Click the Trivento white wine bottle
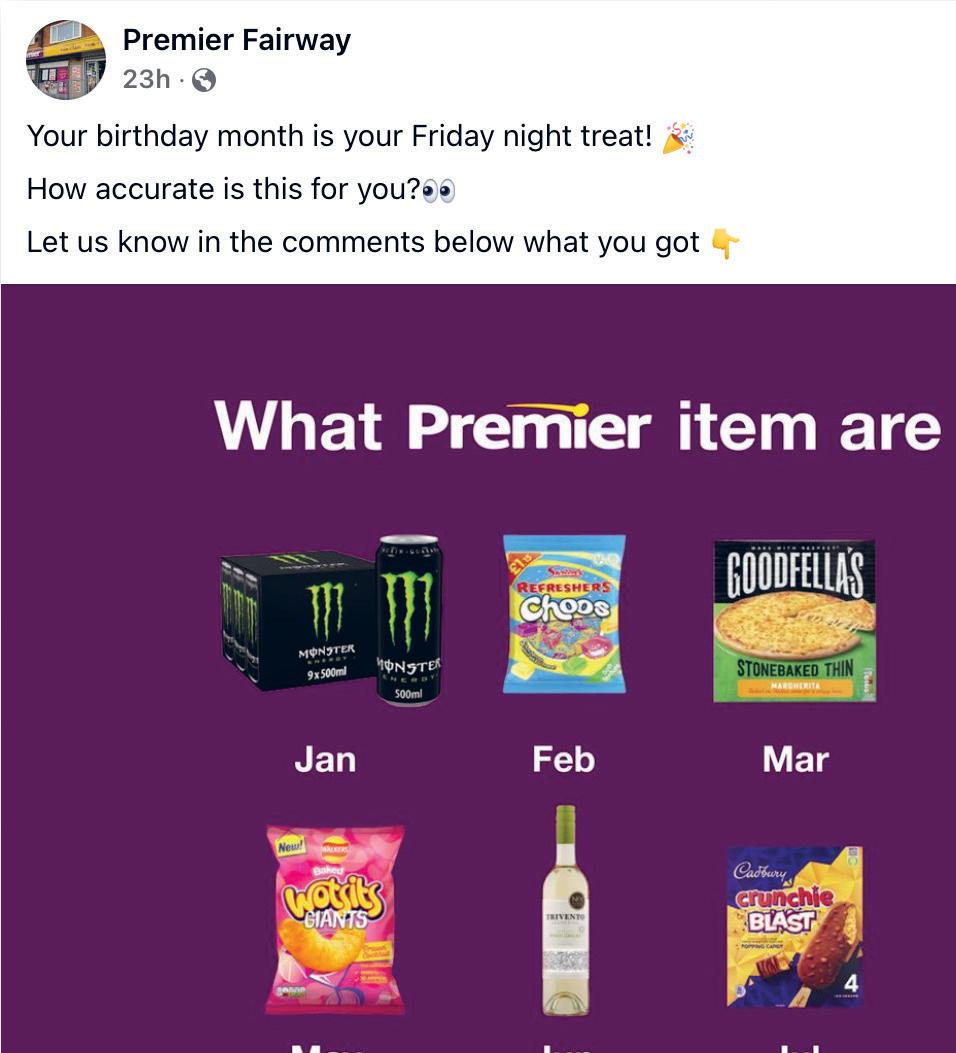The width and height of the screenshot is (956, 1053). (x=565, y=910)
